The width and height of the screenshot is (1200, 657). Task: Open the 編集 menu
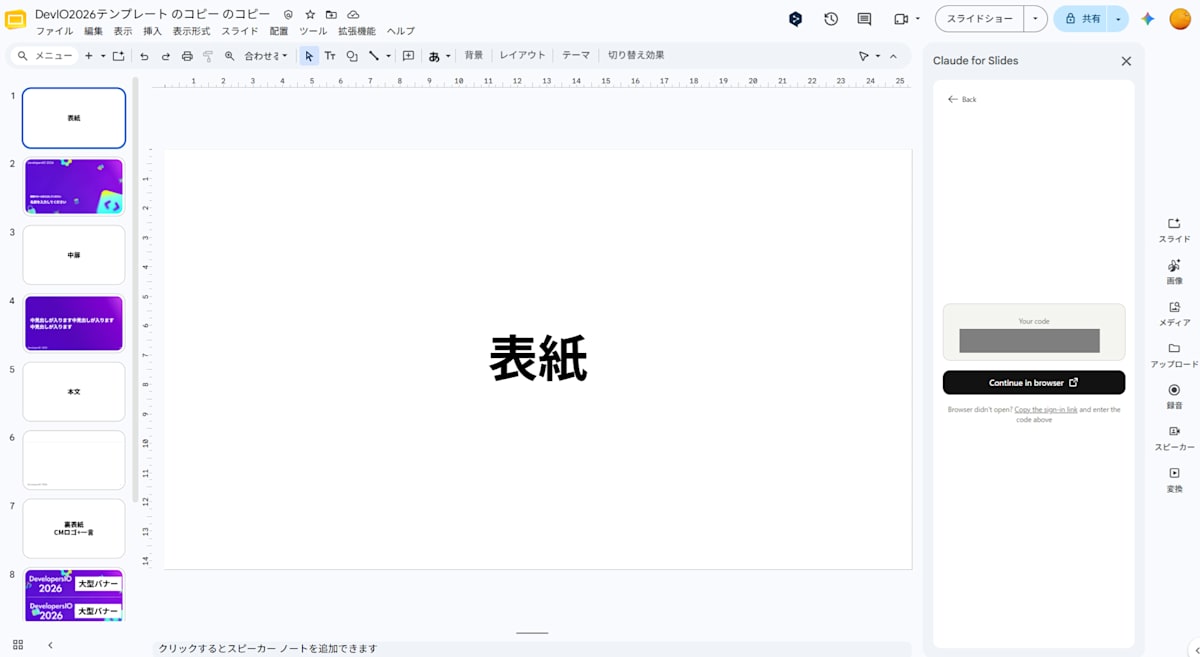coord(93,31)
